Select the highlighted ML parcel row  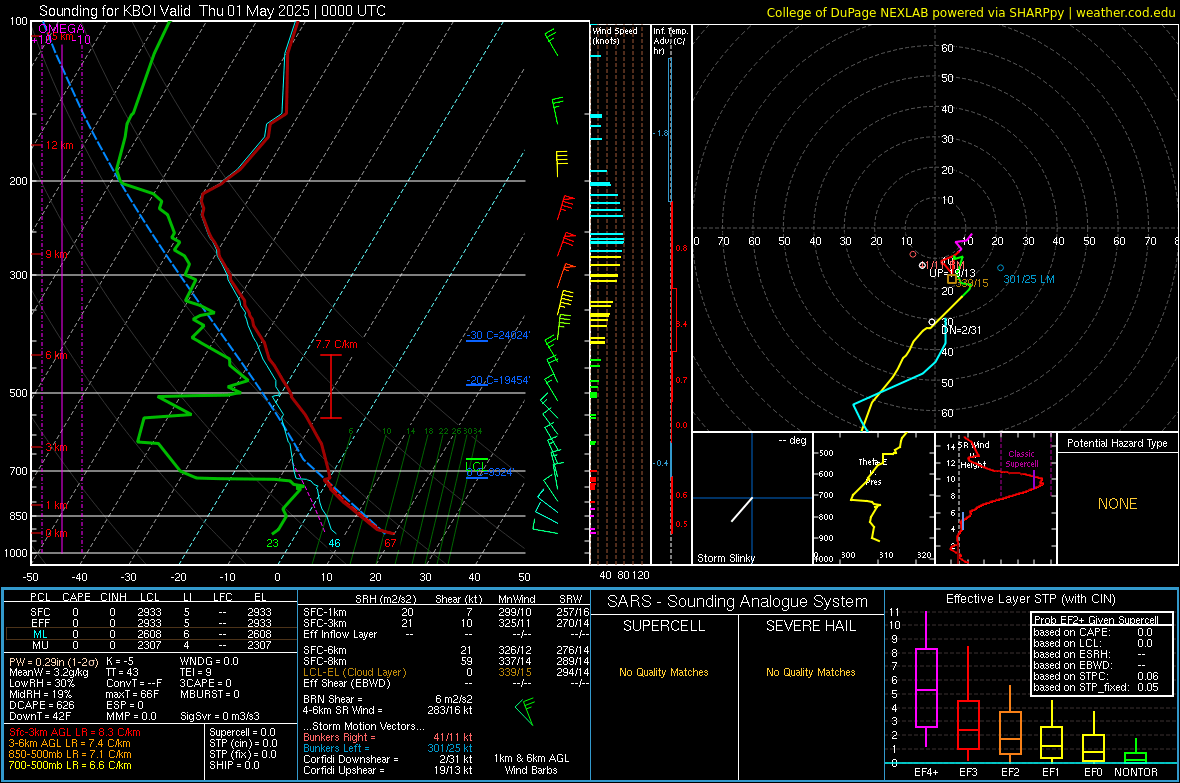click(x=151, y=634)
